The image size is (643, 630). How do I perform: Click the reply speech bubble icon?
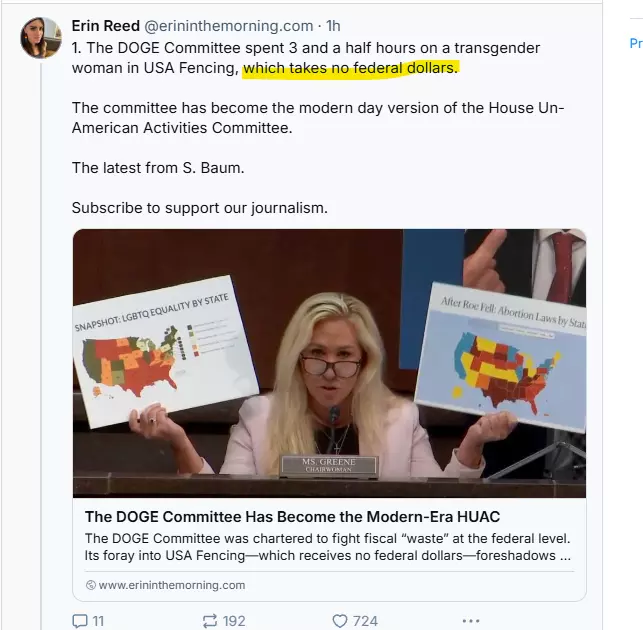pos(80,621)
